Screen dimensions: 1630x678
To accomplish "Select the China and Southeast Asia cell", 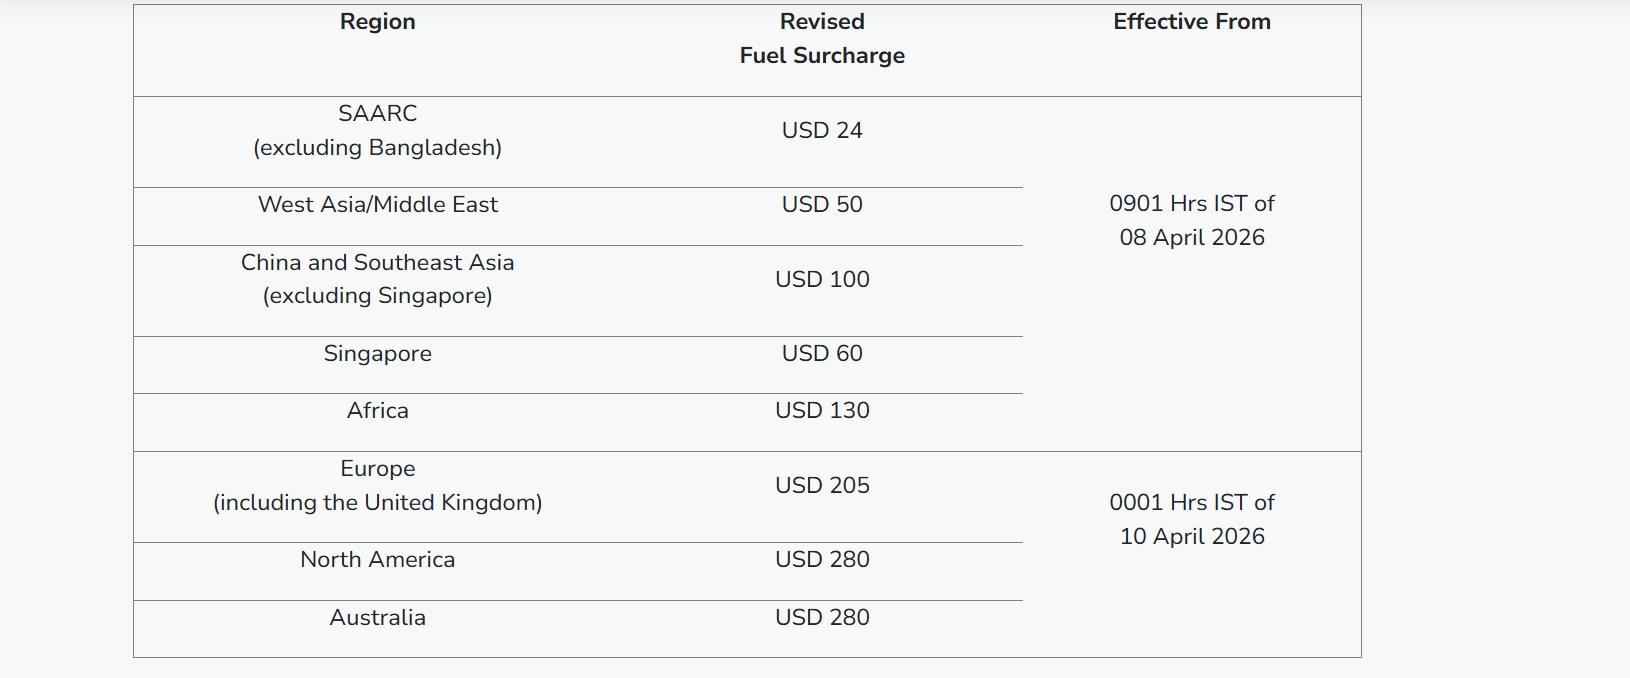I will [x=377, y=279].
